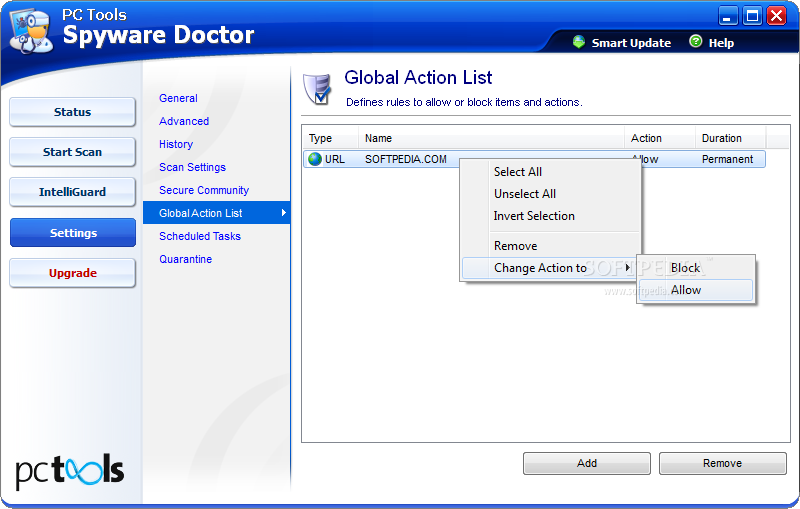Choose Invert Selection from context menu
The height and width of the screenshot is (509, 800).
551,216
